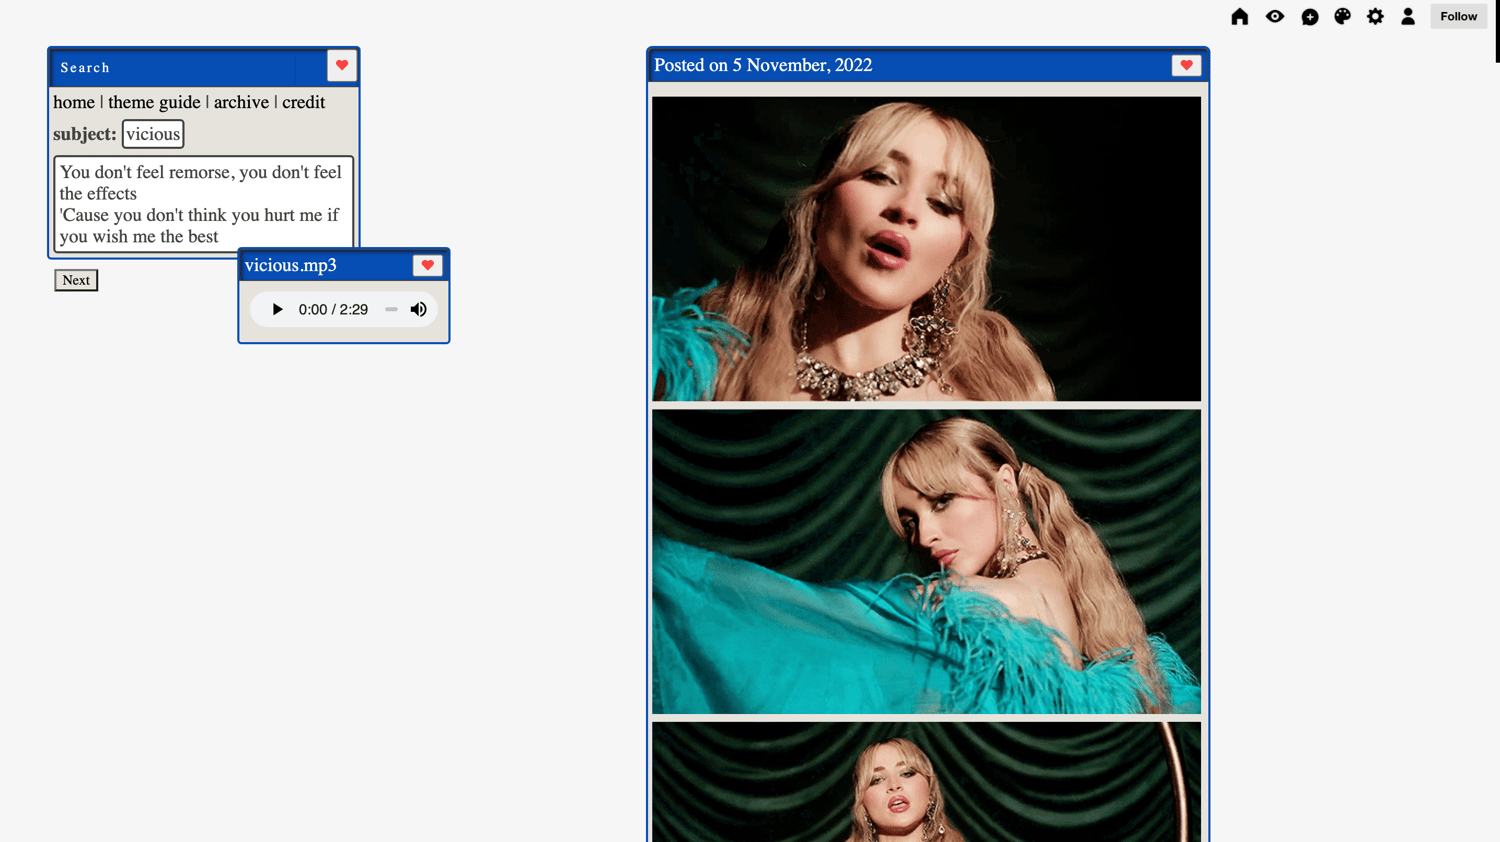Open the archive link
Image resolution: width=1500 pixels, height=842 pixels.
[x=241, y=102]
